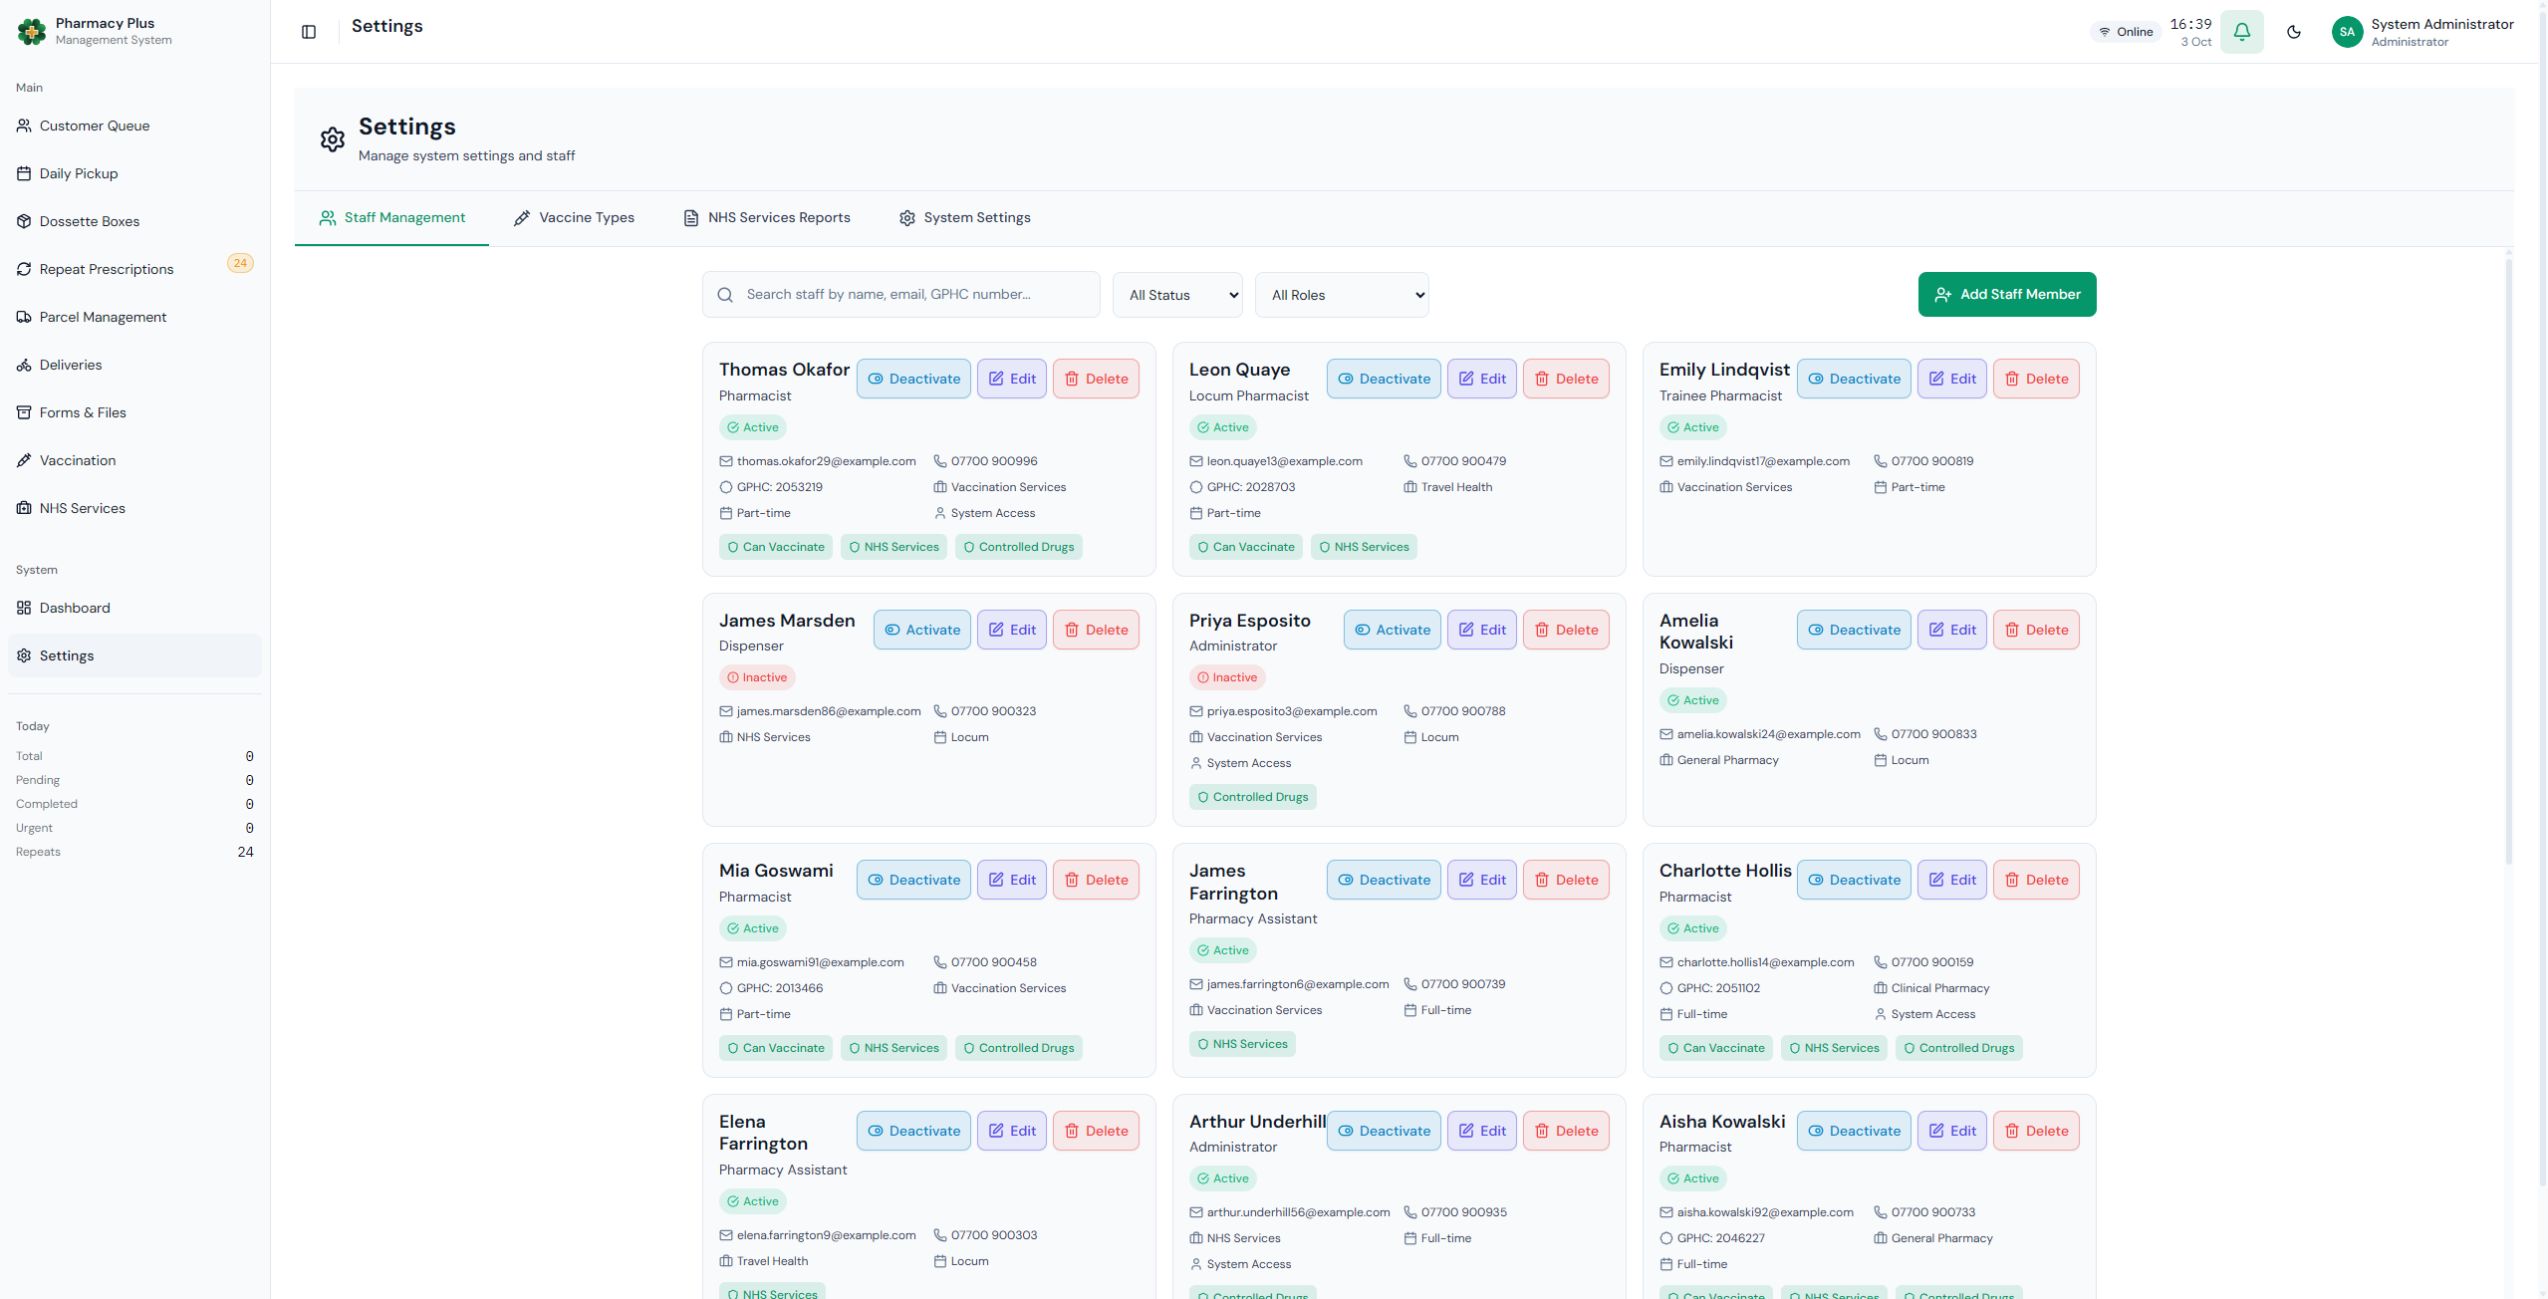Screen dimensions: 2548x1299
Task: Switch to Vaccine Types tab
Action: pos(574,218)
